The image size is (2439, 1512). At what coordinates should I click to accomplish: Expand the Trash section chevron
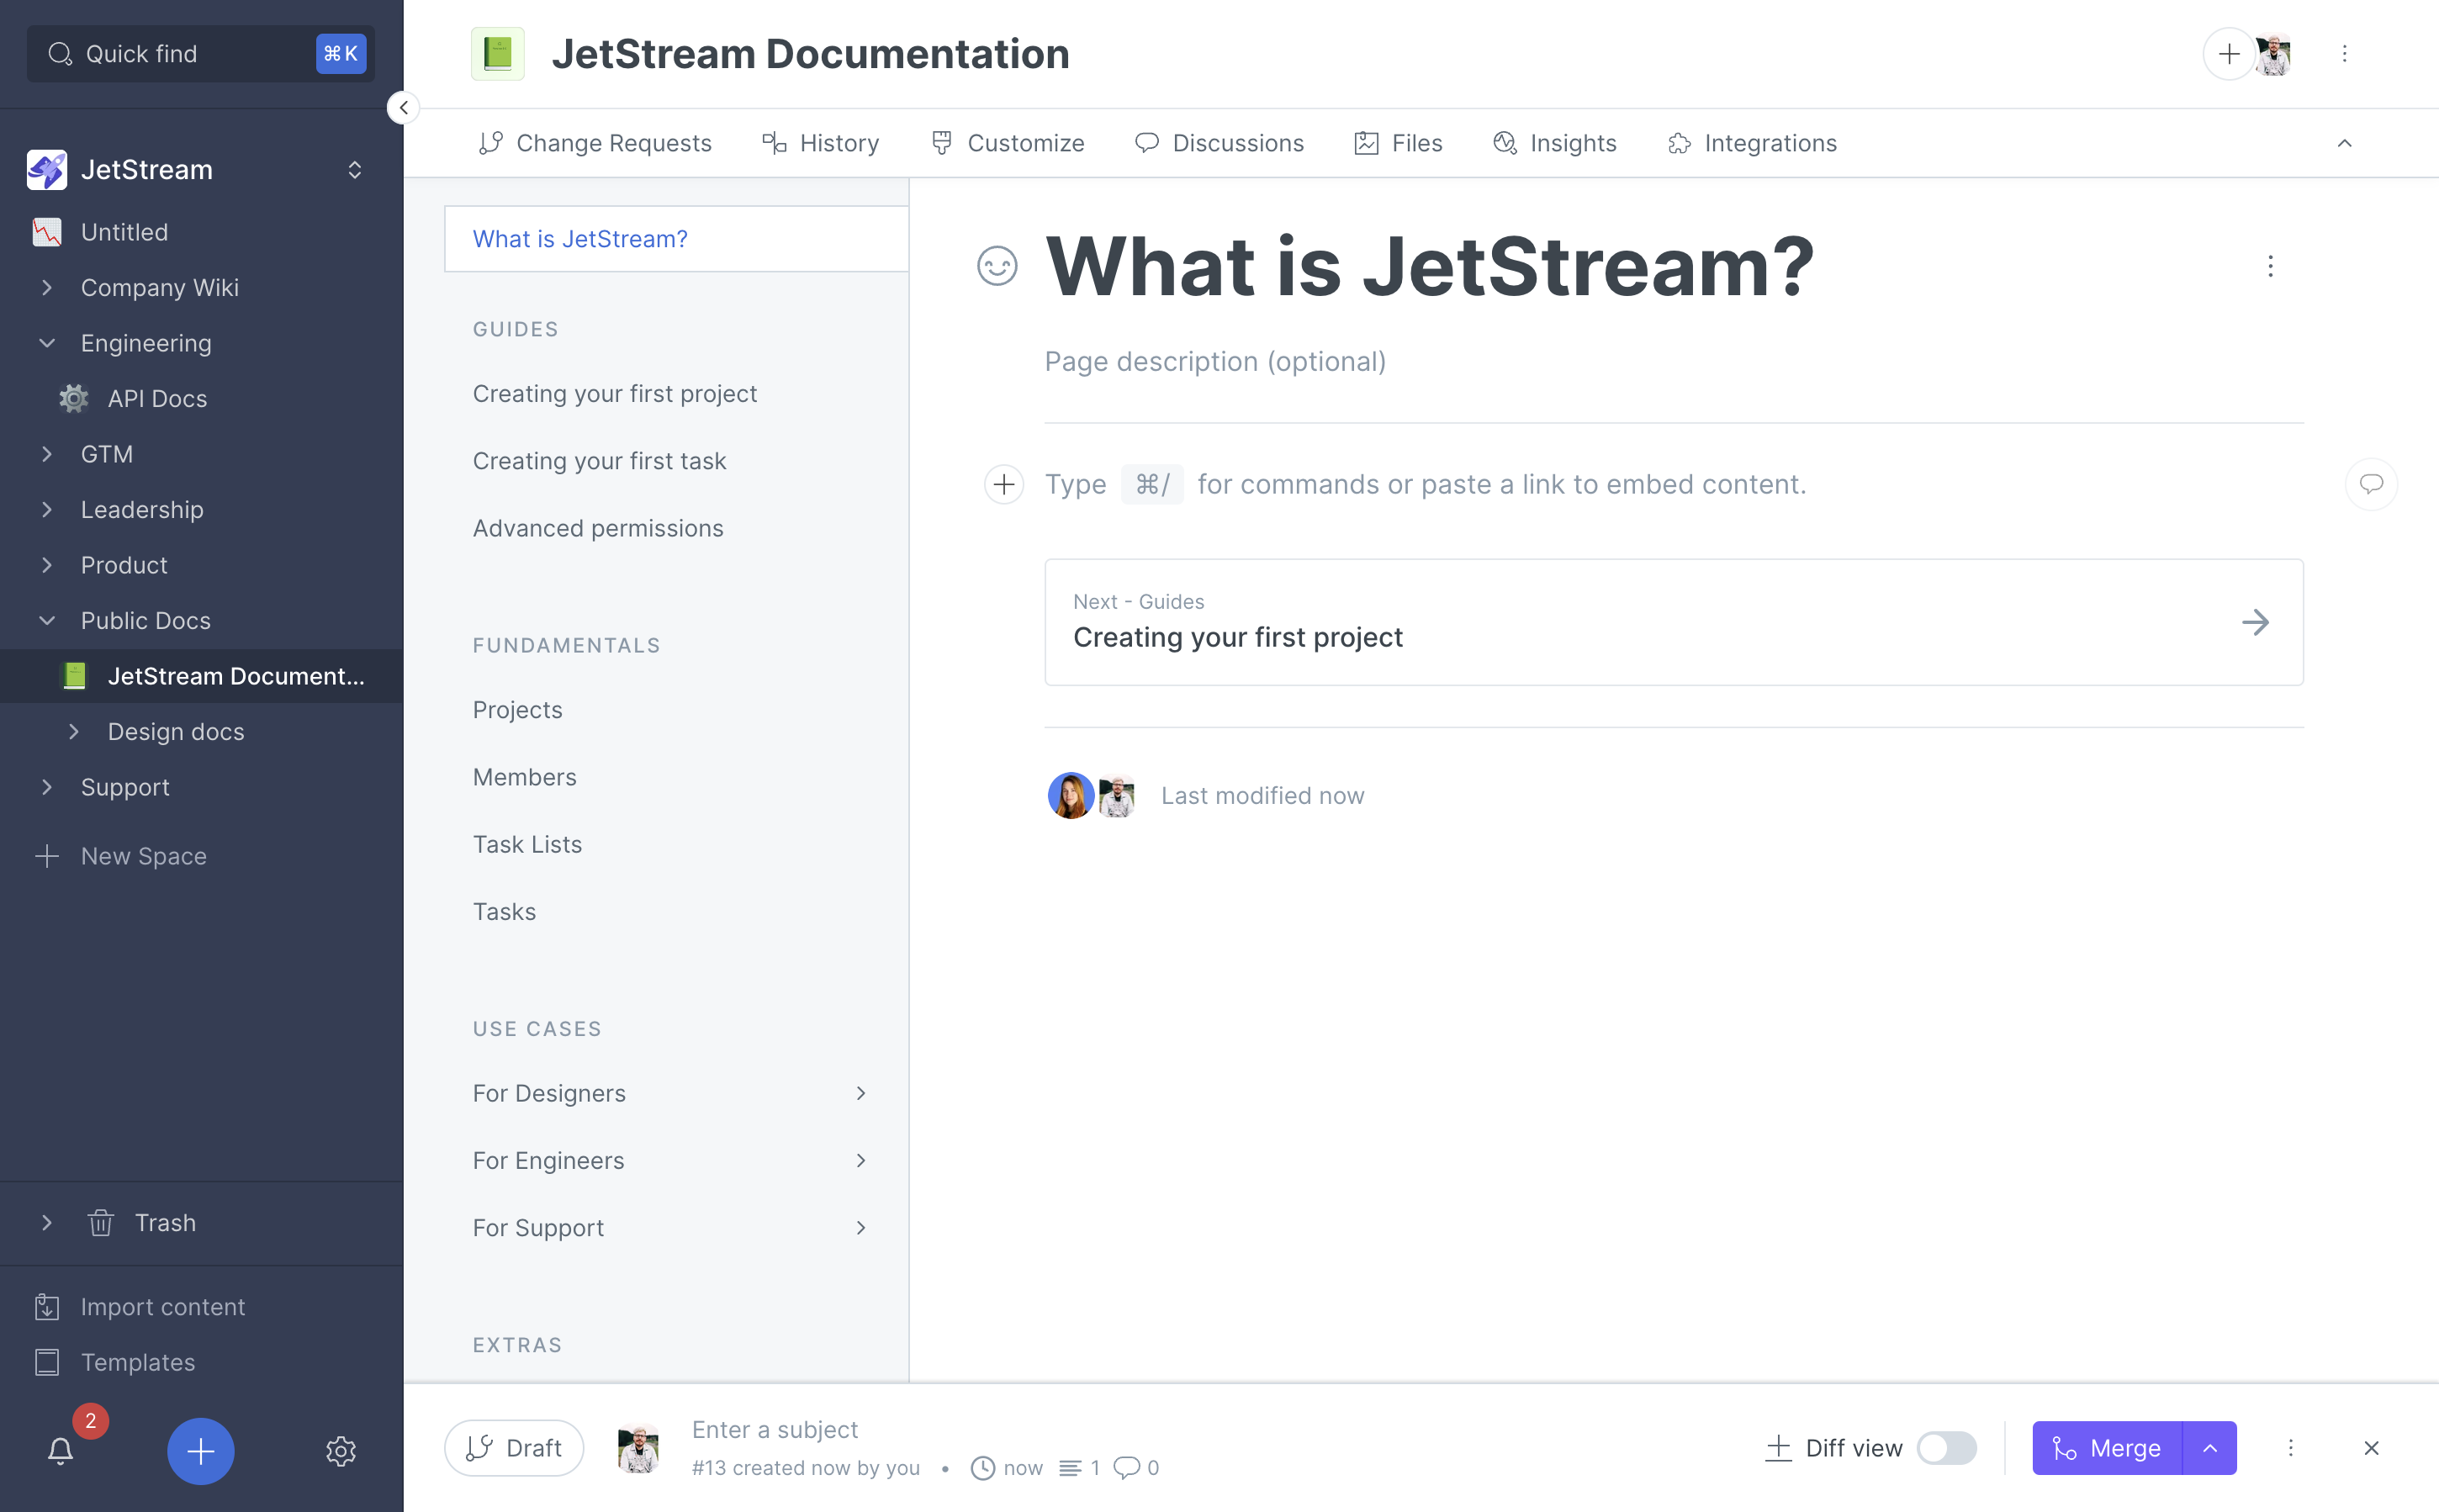pos(46,1223)
